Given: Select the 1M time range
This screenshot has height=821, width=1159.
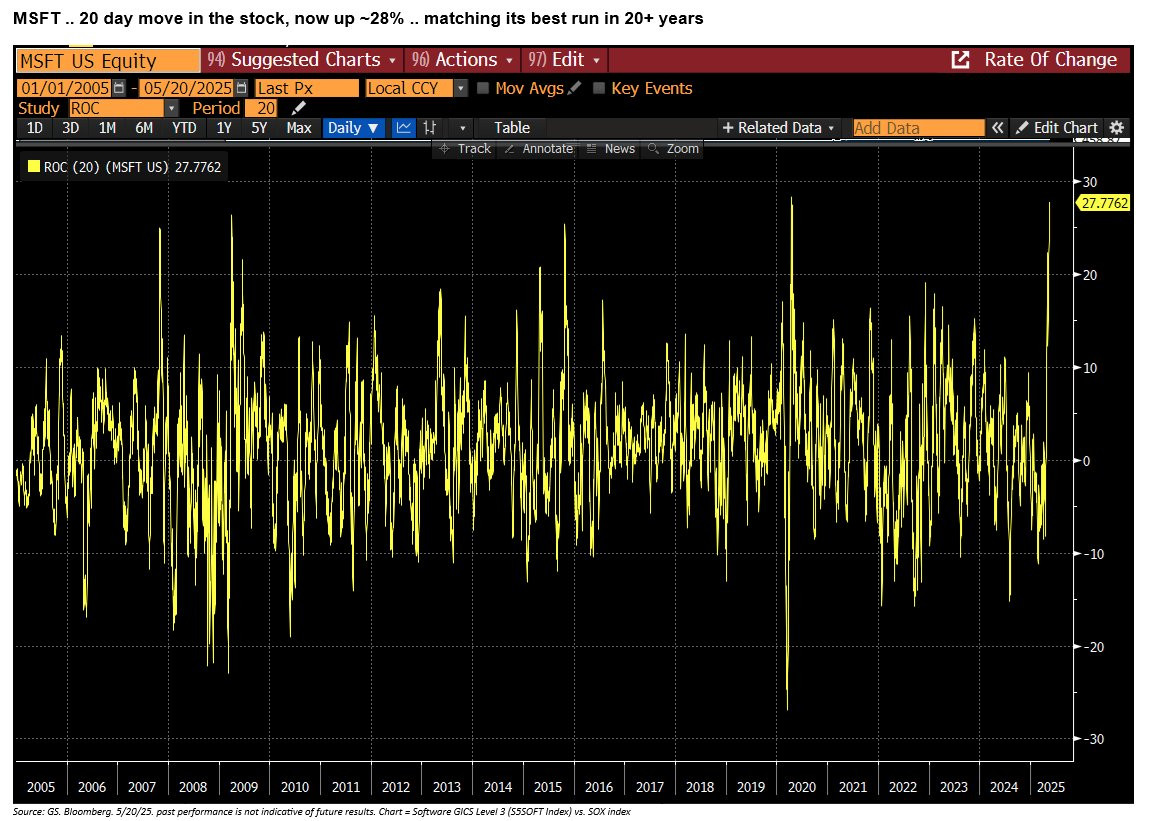Looking at the screenshot, I should [107, 128].
